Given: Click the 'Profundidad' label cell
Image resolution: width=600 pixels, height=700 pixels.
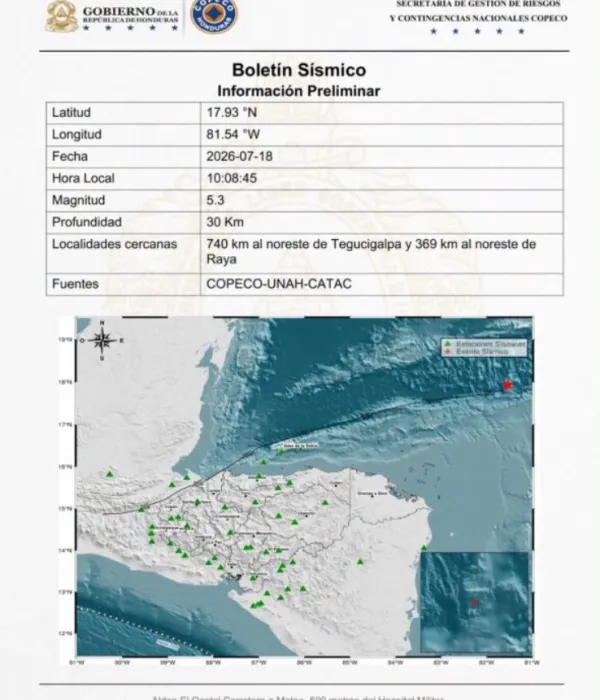Looking at the screenshot, I should (123, 222).
